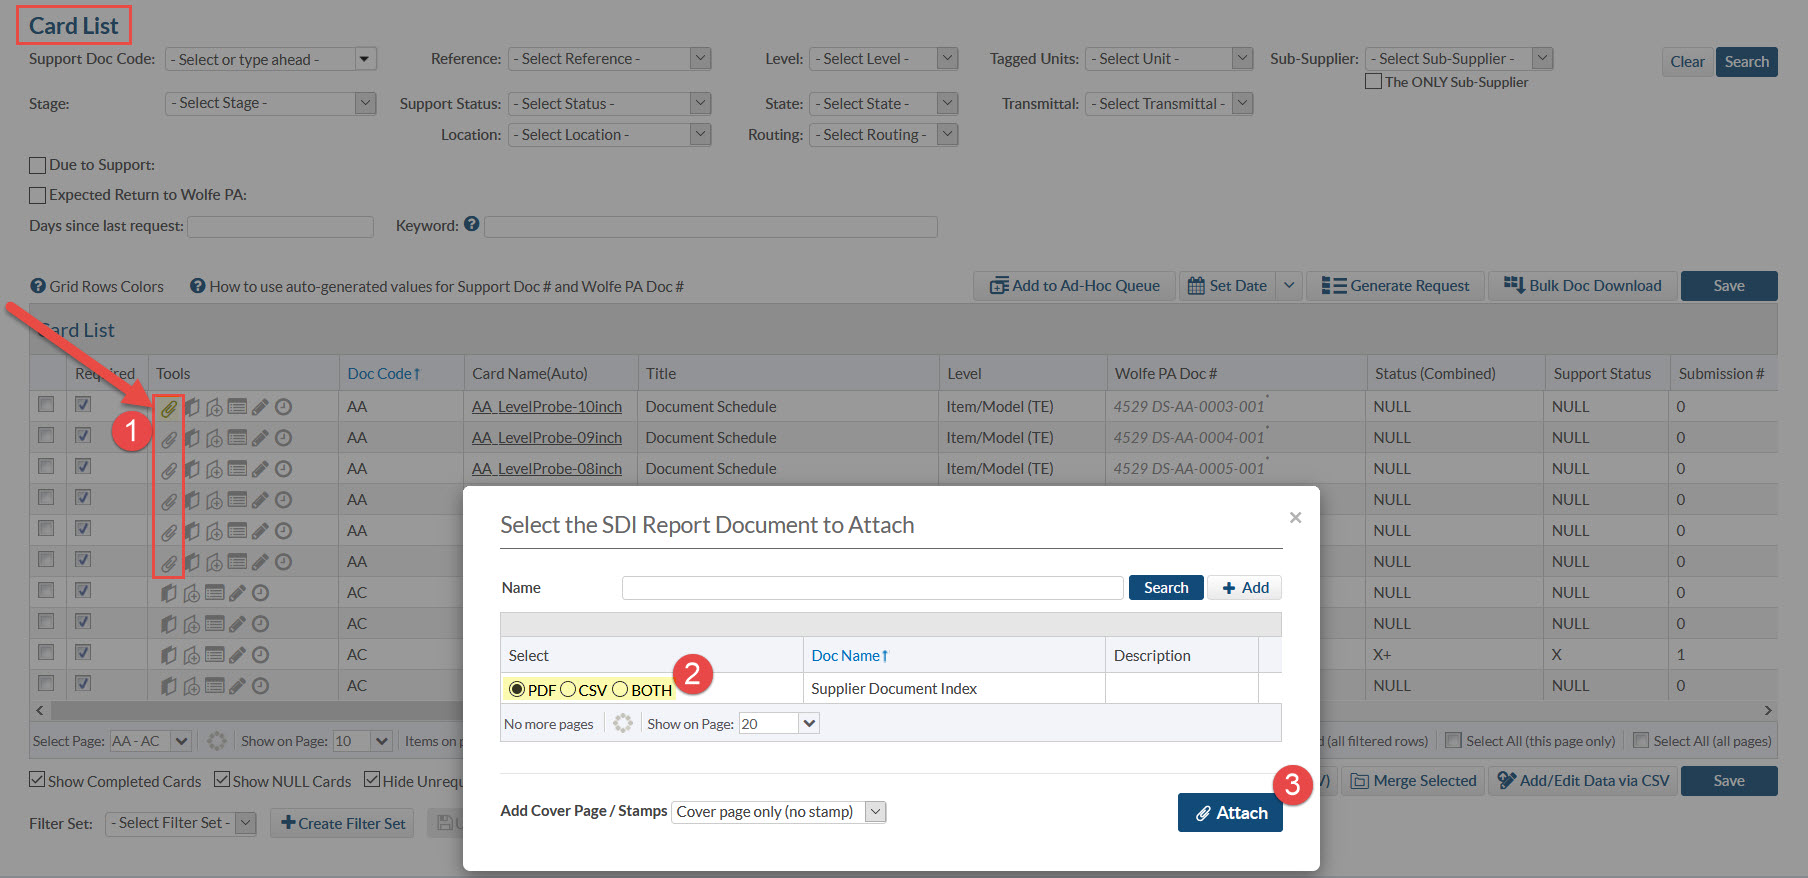The width and height of the screenshot is (1808, 878).
Task: Click attach paperclip icon for AA_LevelProbe-10inch
Action: (x=169, y=408)
